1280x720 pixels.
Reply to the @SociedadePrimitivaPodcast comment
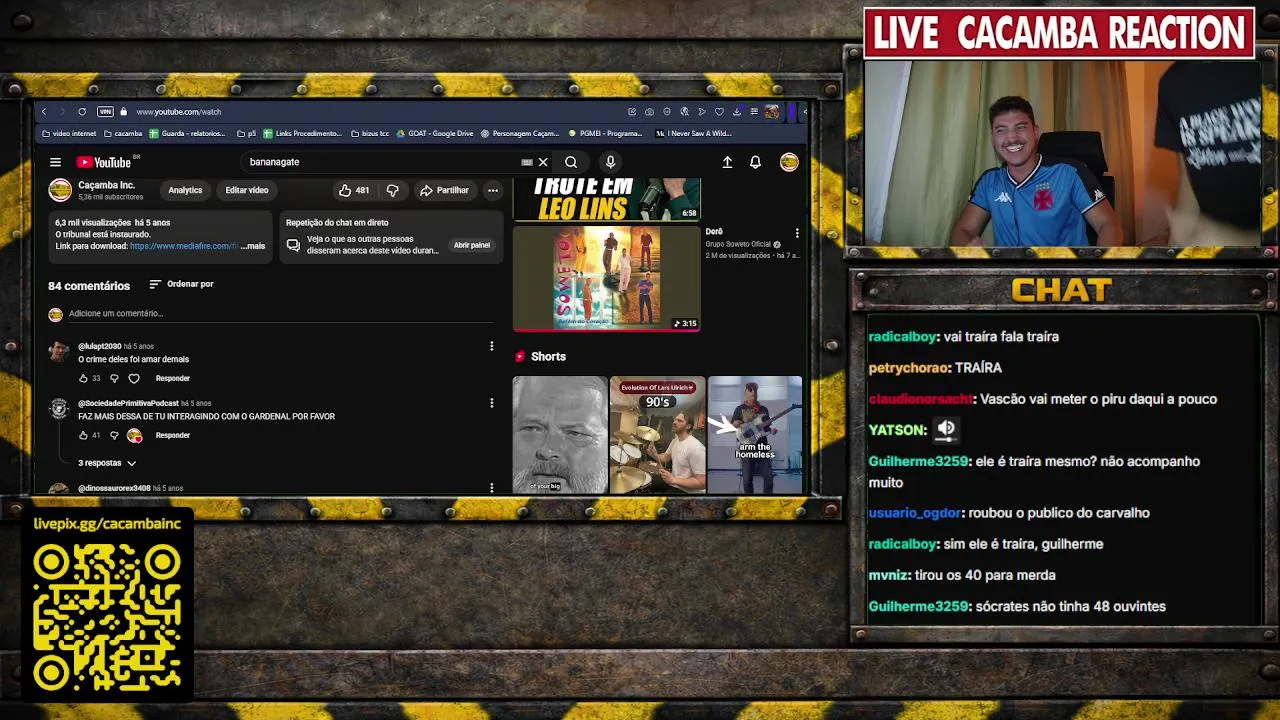[x=172, y=435]
